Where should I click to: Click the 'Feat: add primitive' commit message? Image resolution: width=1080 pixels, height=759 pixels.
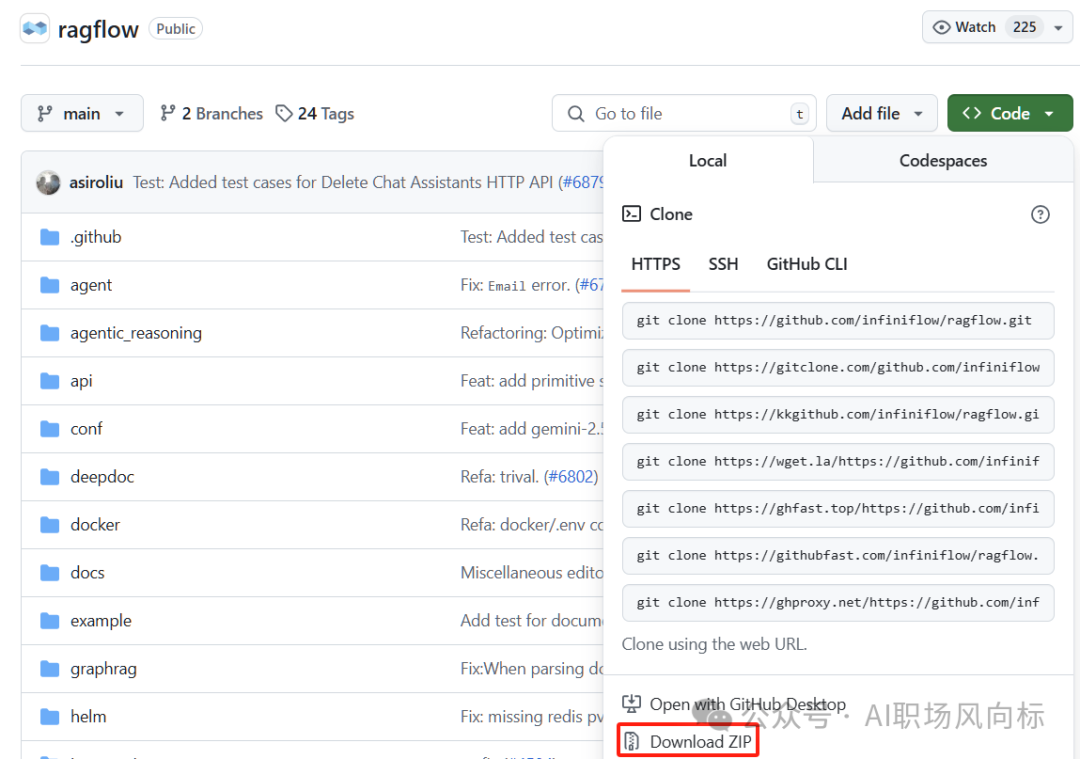[532, 381]
